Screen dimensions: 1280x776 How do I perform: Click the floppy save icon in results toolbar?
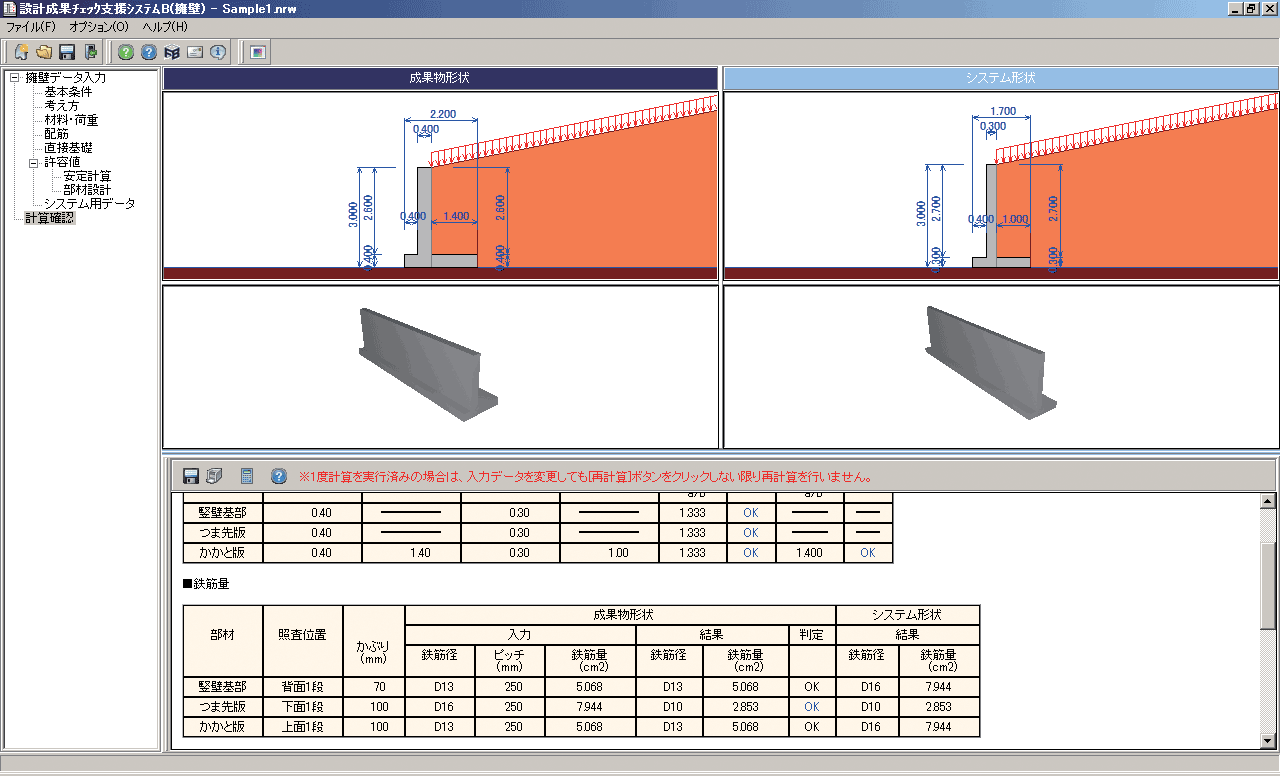pos(191,477)
